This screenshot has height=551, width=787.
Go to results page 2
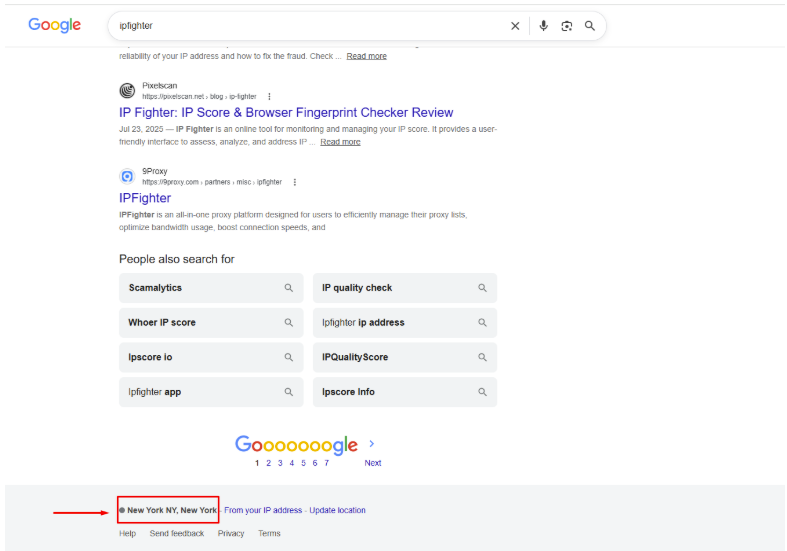[269, 463]
